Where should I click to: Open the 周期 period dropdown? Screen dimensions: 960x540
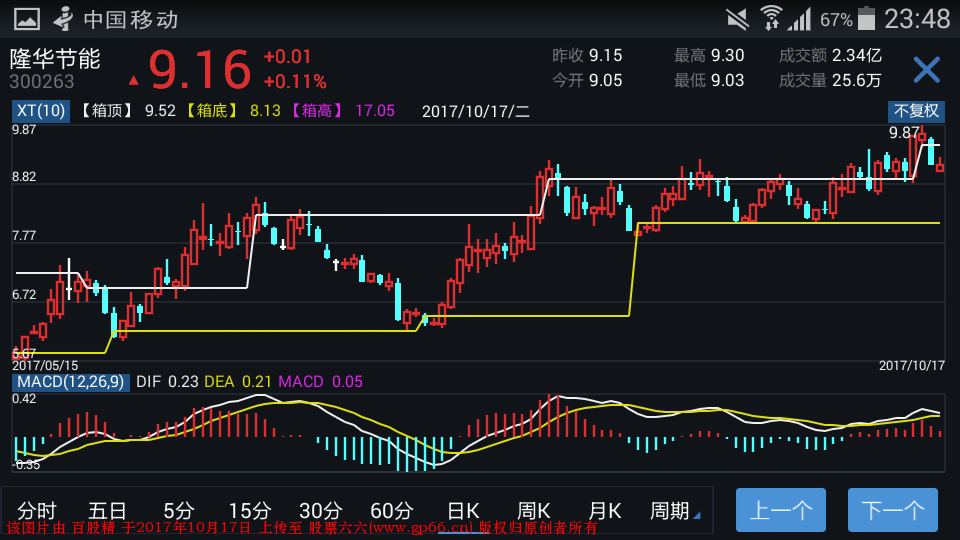coord(674,511)
